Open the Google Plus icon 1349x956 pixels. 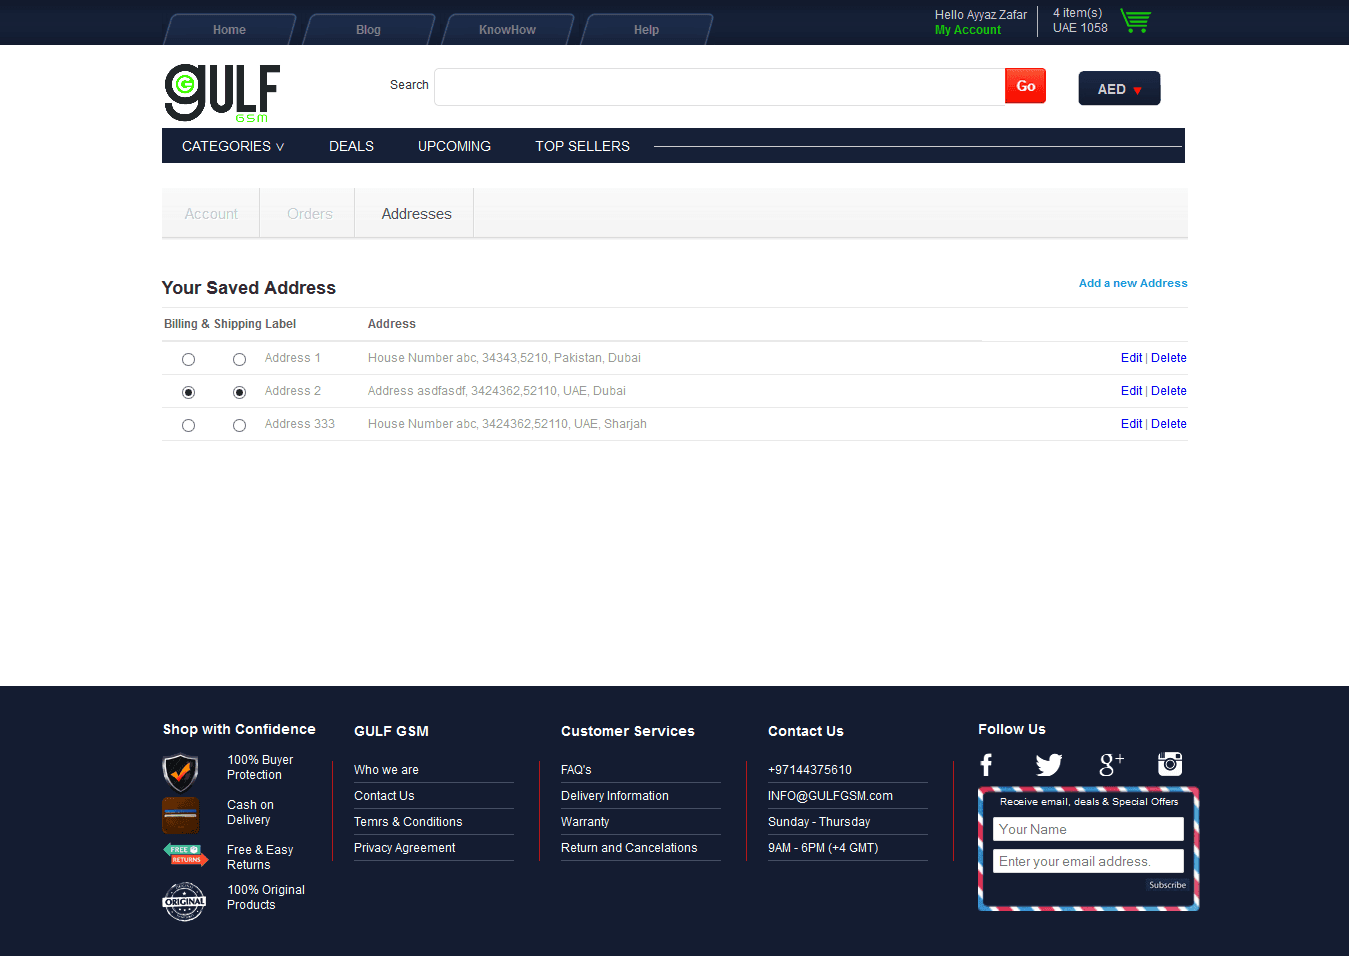pos(1111,765)
